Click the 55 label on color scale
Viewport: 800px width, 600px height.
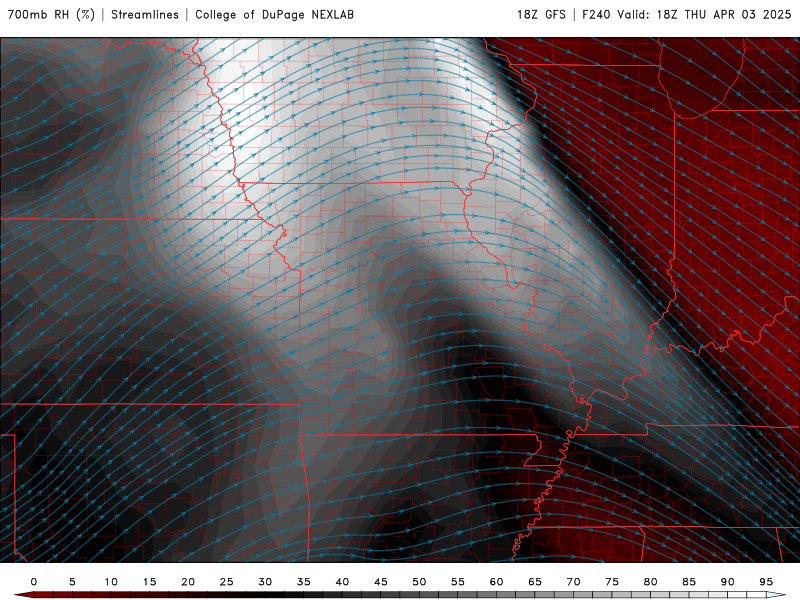tap(458, 582)
